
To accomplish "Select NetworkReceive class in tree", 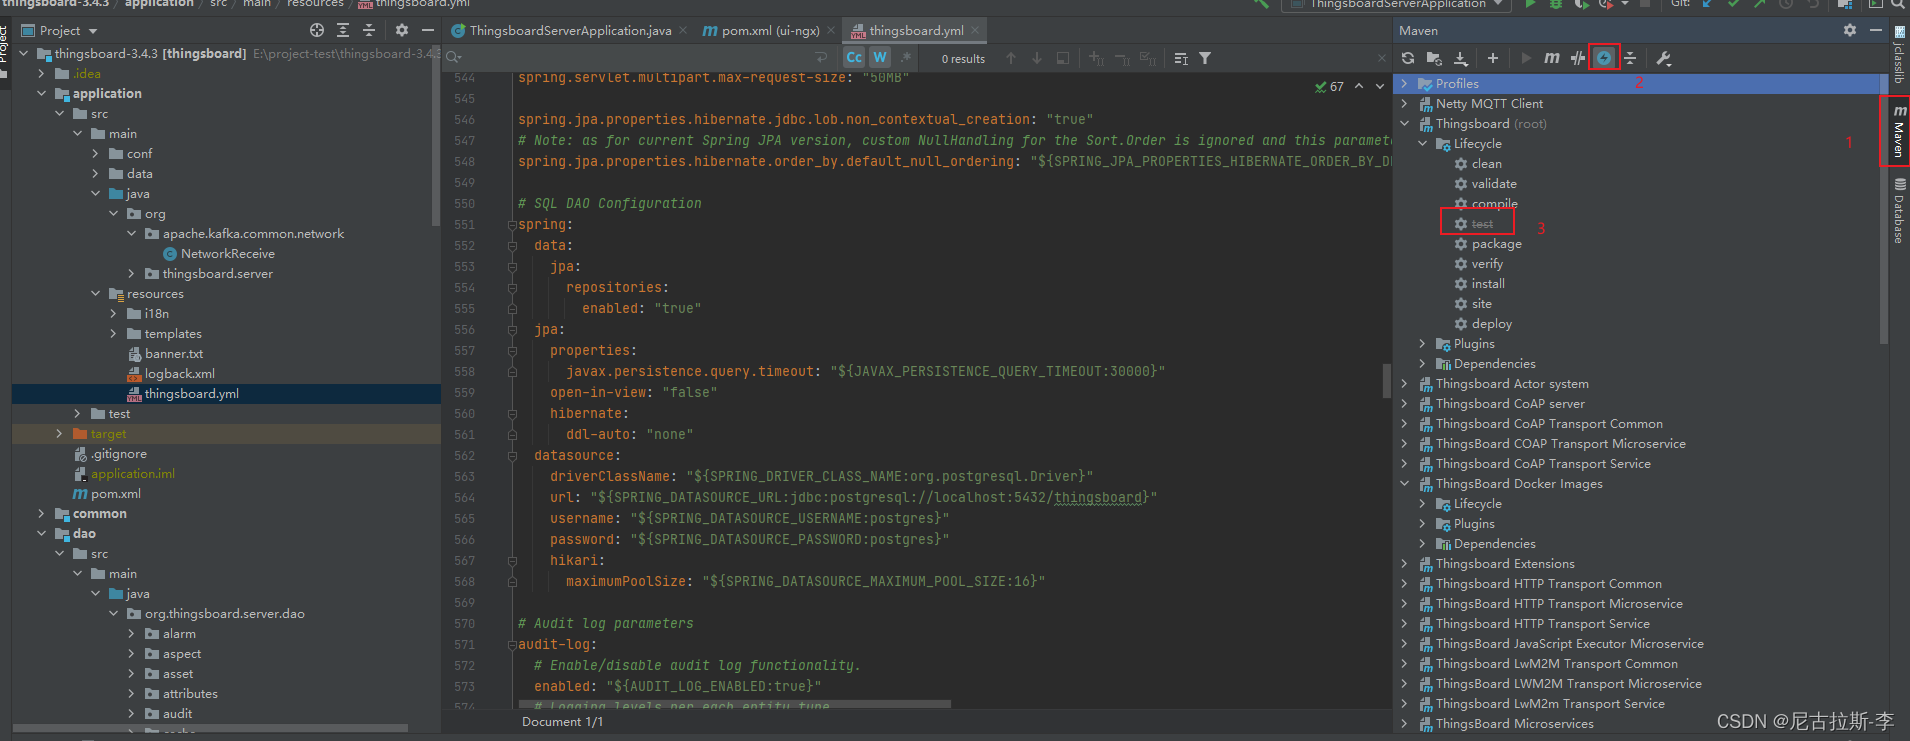I will click(219, 254).
